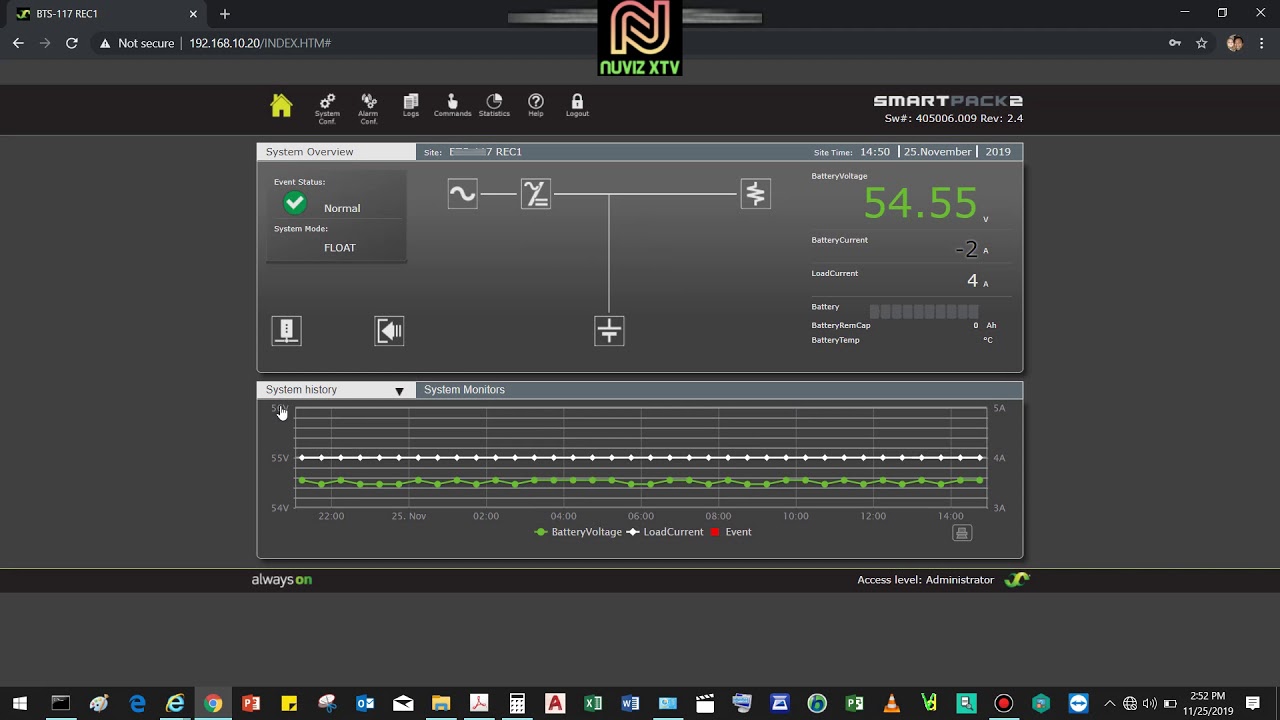Select the load icon in diagram
1280x720 pixels.
[755, 194]
